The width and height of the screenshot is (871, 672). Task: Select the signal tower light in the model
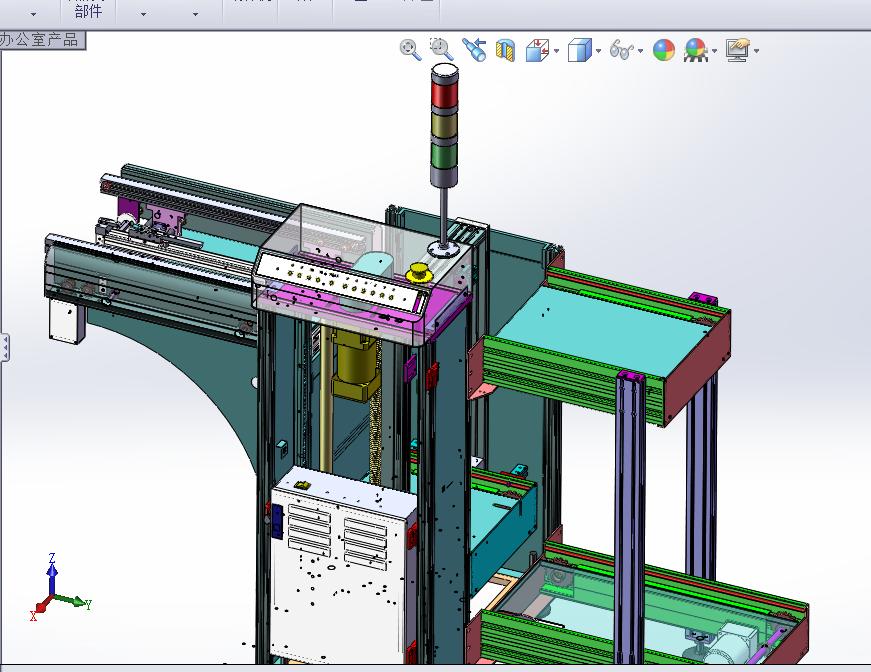click(x=445, y=125)
